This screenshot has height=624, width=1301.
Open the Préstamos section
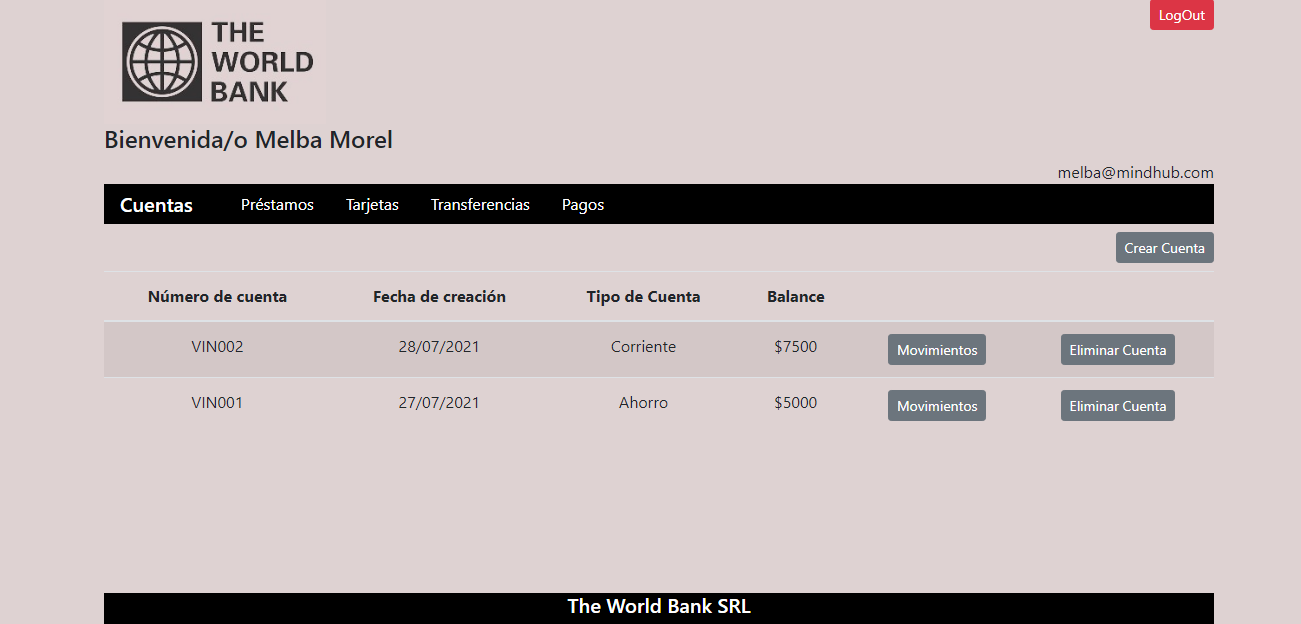[x=277, y=204]
